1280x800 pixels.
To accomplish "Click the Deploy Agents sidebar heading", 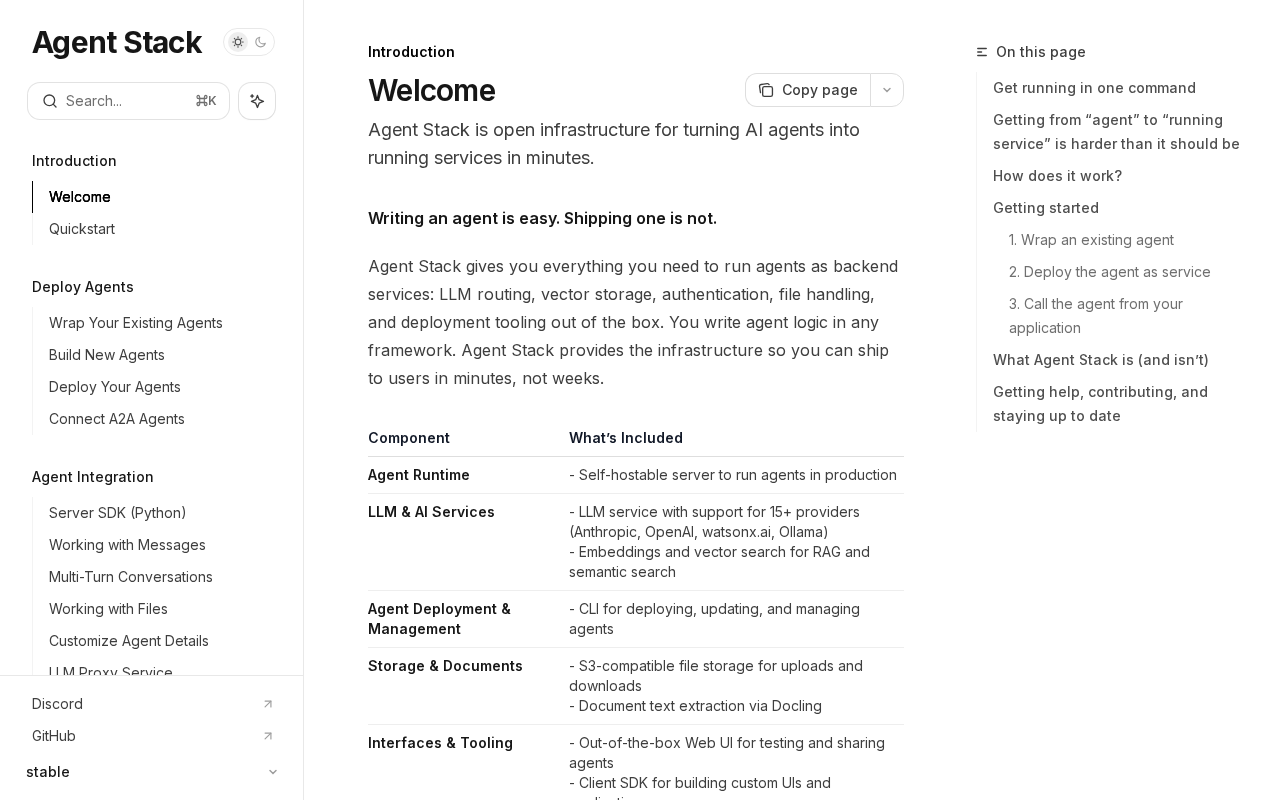I will [83, 287].
